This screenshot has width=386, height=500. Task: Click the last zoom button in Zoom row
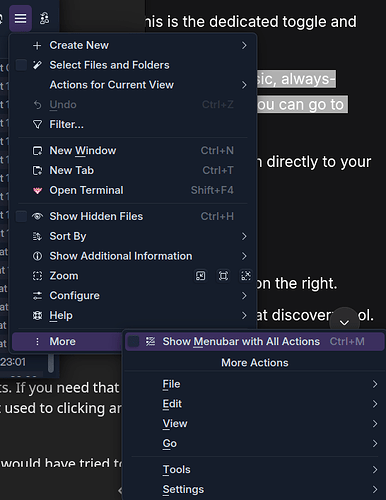click(x=246, y=276)
